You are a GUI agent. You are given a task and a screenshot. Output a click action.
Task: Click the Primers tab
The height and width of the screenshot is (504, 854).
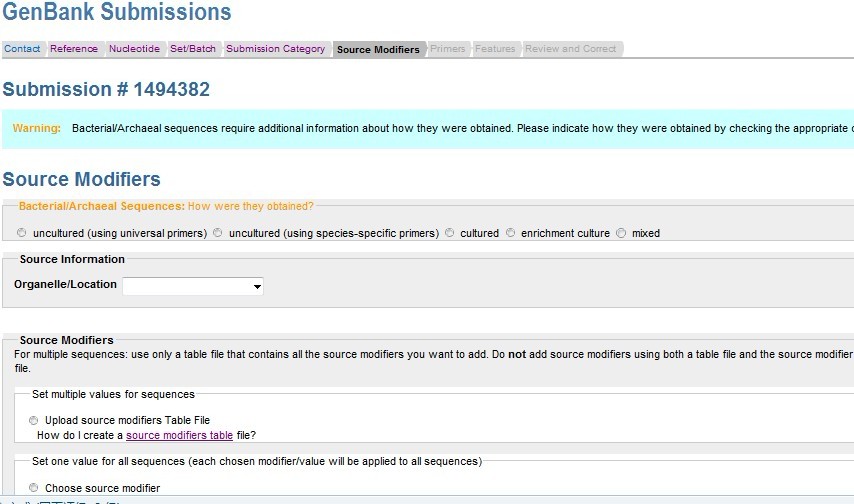click(448, 49)
